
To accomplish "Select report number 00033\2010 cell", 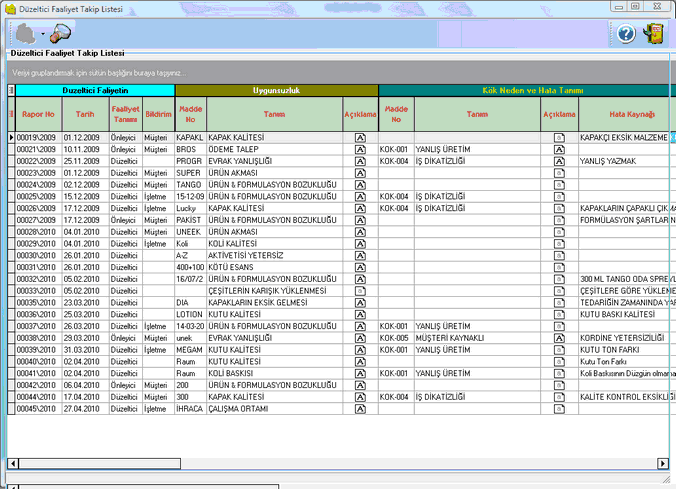I will (39, 291).
